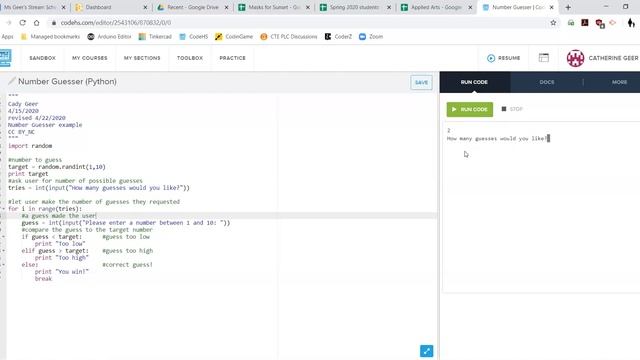Viewport: 640px width, 360px height.
Task: Close the Dashboard browser tab
Action: pyautogui.click(x=145, y=7)
